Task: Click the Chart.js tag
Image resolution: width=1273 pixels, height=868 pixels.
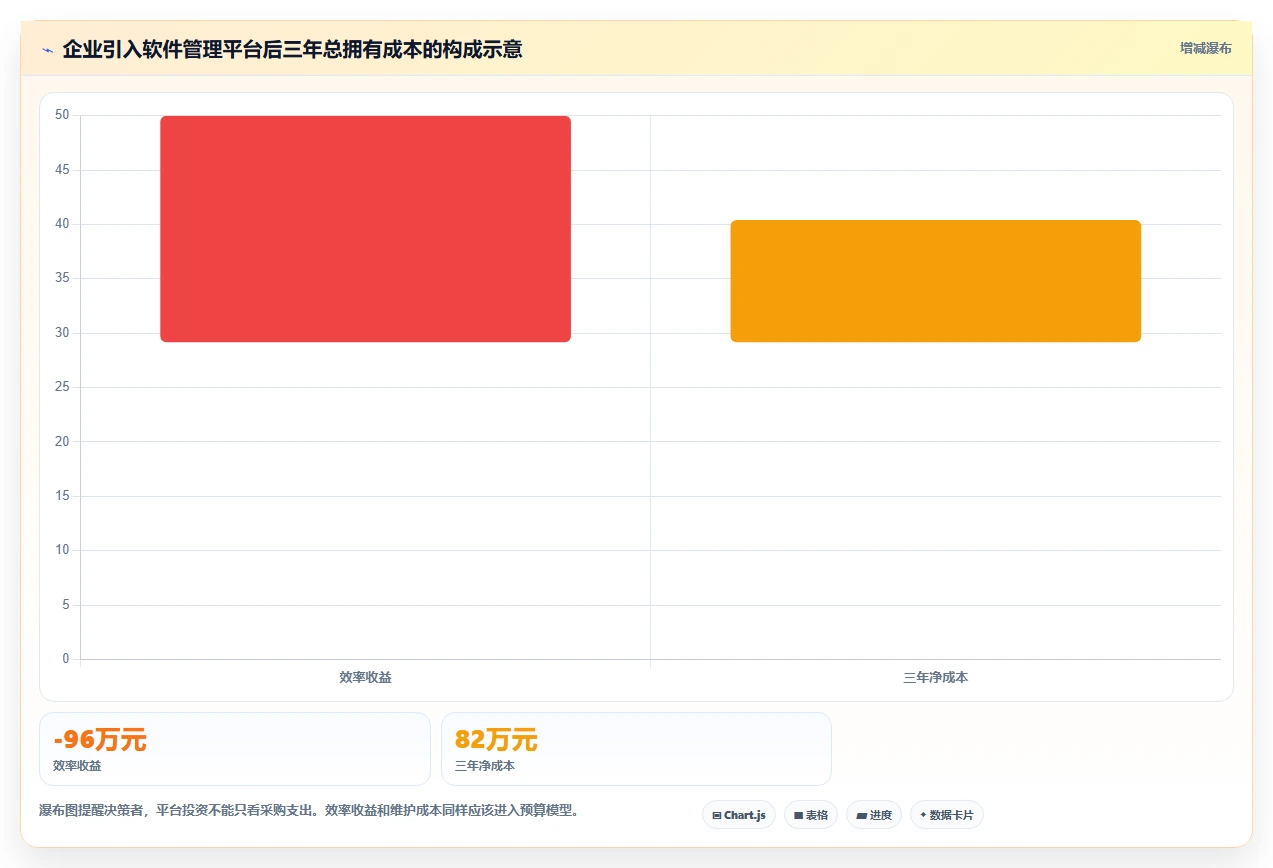Action: coord(738,815)
